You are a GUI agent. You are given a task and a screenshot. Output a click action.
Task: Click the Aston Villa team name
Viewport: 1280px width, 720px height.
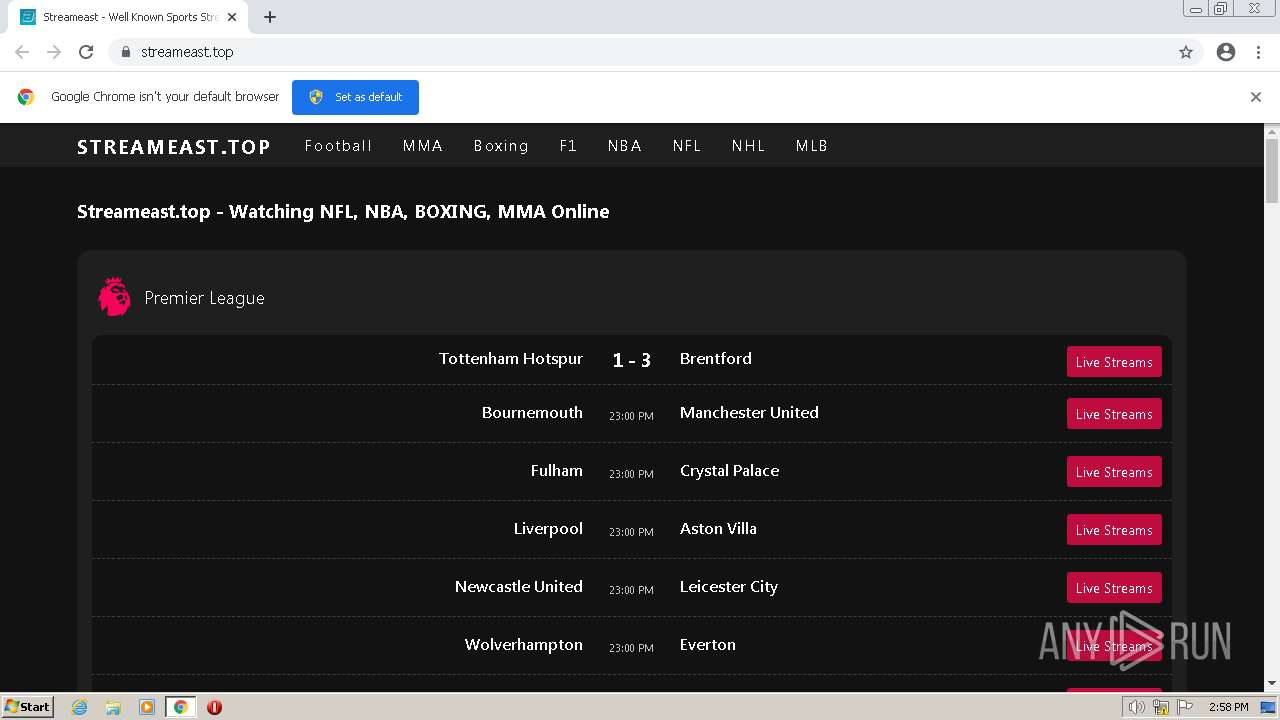[x=718, y=529]
